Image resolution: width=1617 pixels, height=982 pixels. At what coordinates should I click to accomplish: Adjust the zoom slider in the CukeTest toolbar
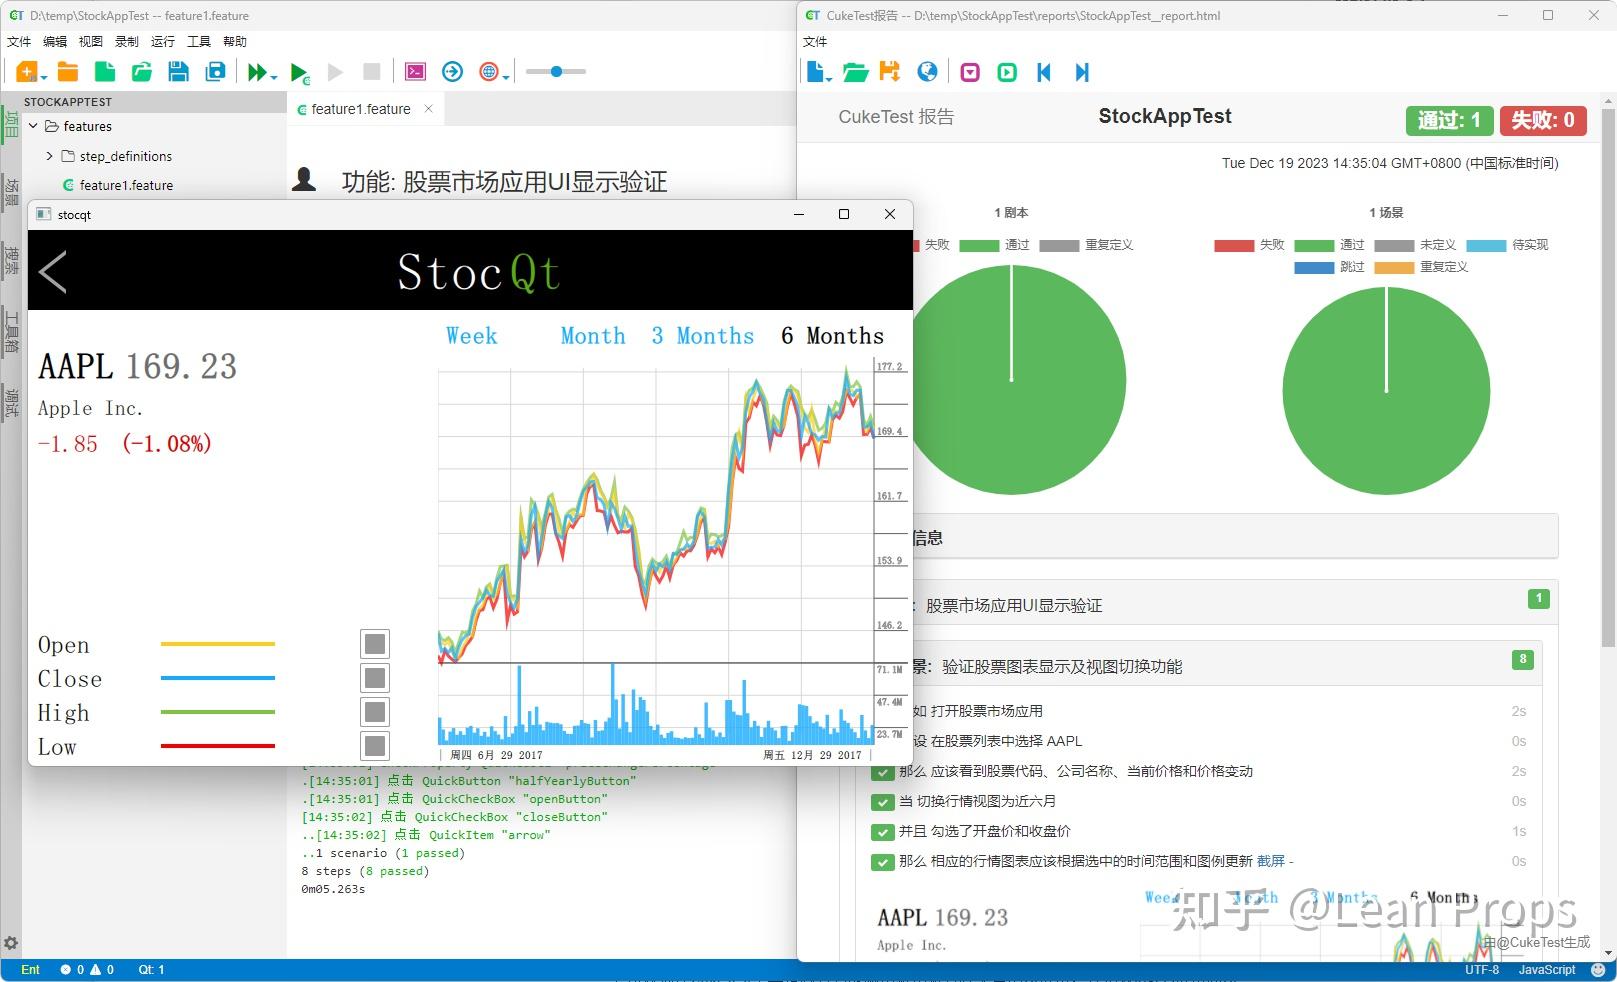[558, 71]
